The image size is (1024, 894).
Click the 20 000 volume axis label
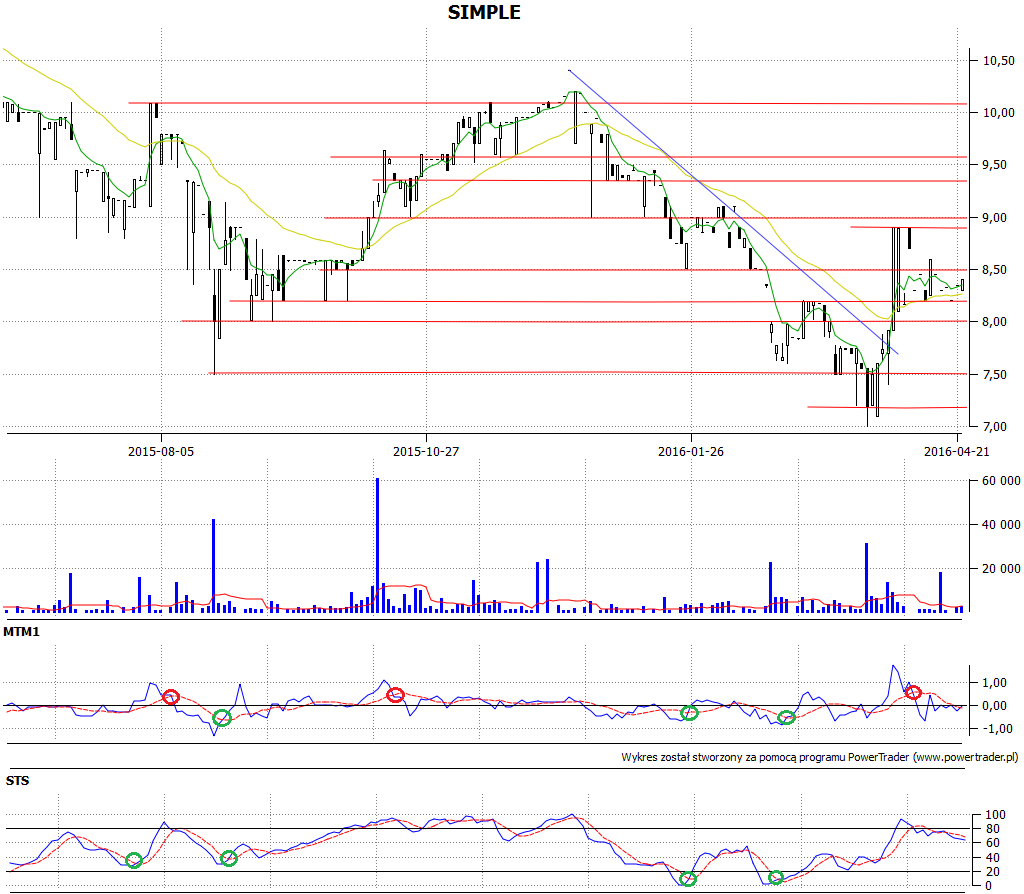click(x=1001, y=568)
